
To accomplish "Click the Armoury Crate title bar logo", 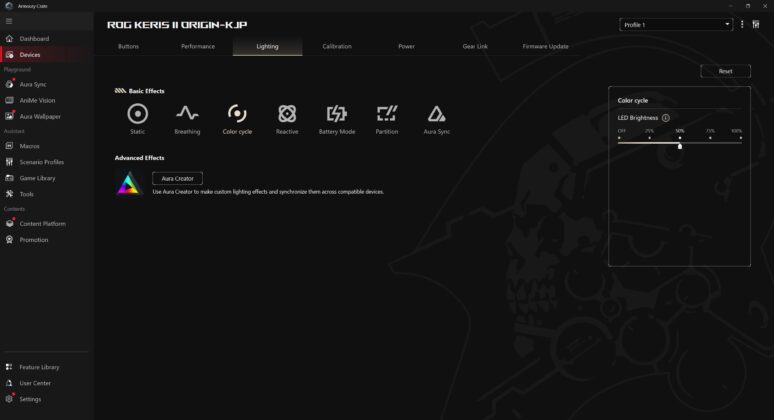I will tap(8, 6).
